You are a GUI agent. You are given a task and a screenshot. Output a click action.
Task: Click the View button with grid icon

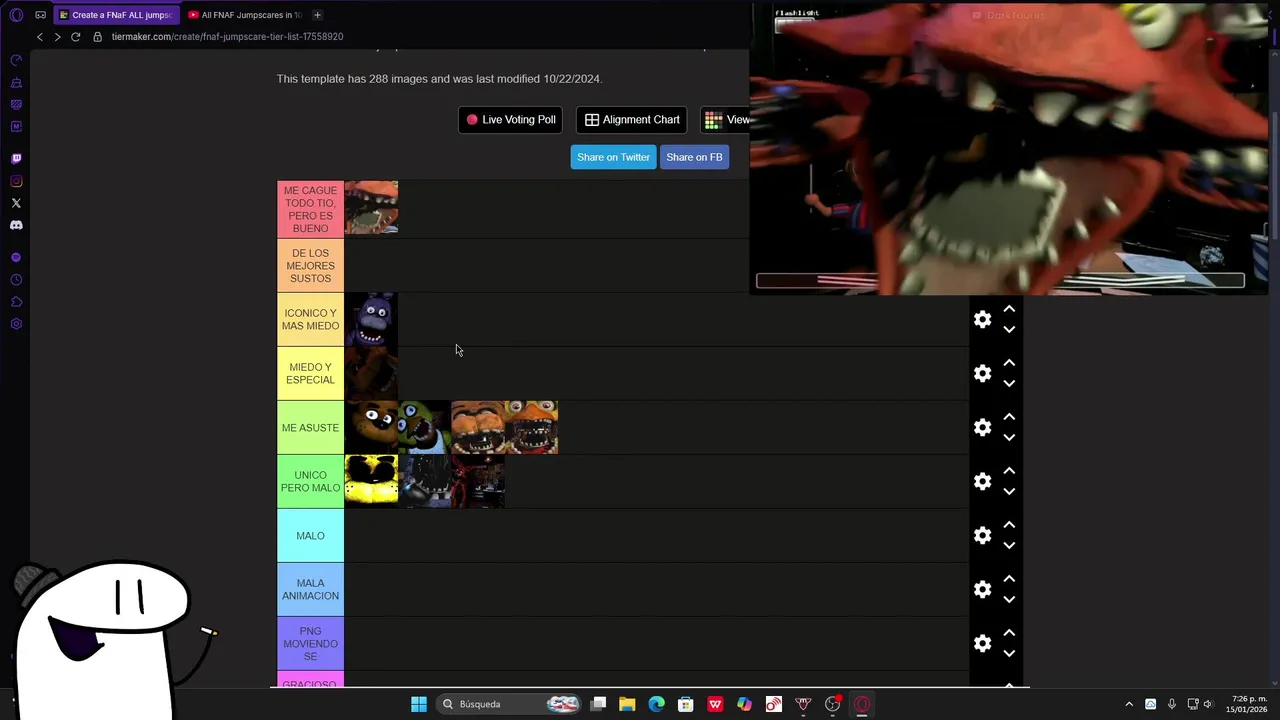(x=726, y=120)
